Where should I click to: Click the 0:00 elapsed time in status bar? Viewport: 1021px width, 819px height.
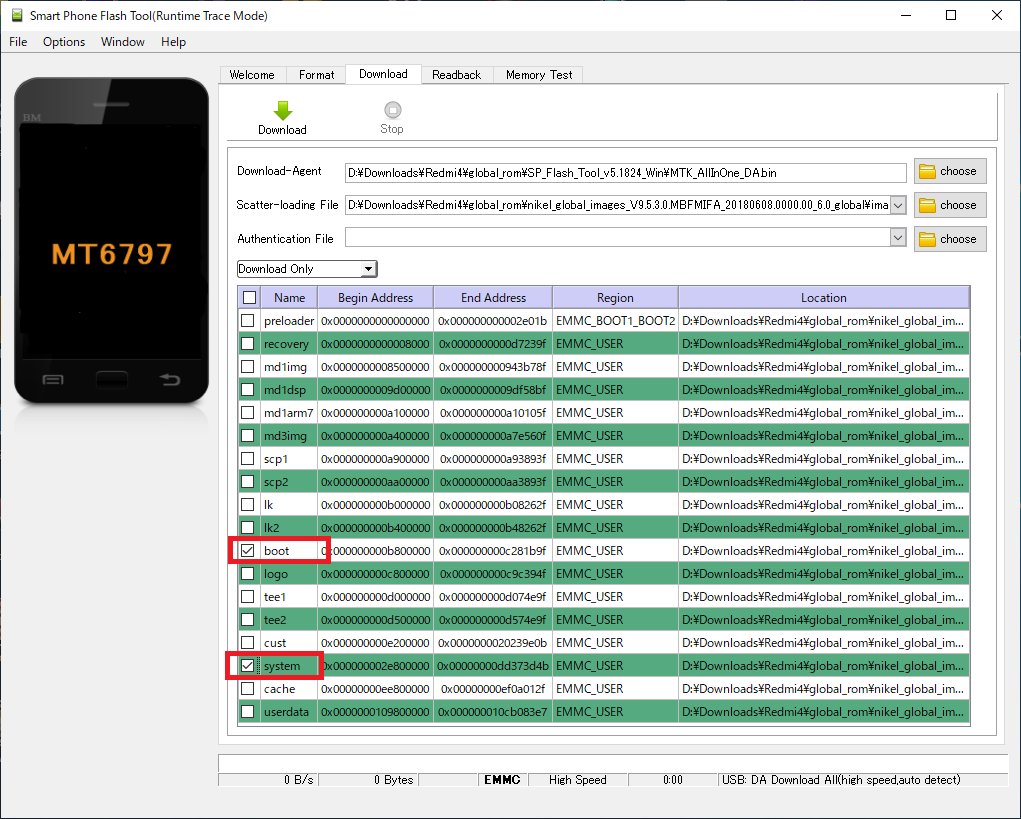click(673, 780)
